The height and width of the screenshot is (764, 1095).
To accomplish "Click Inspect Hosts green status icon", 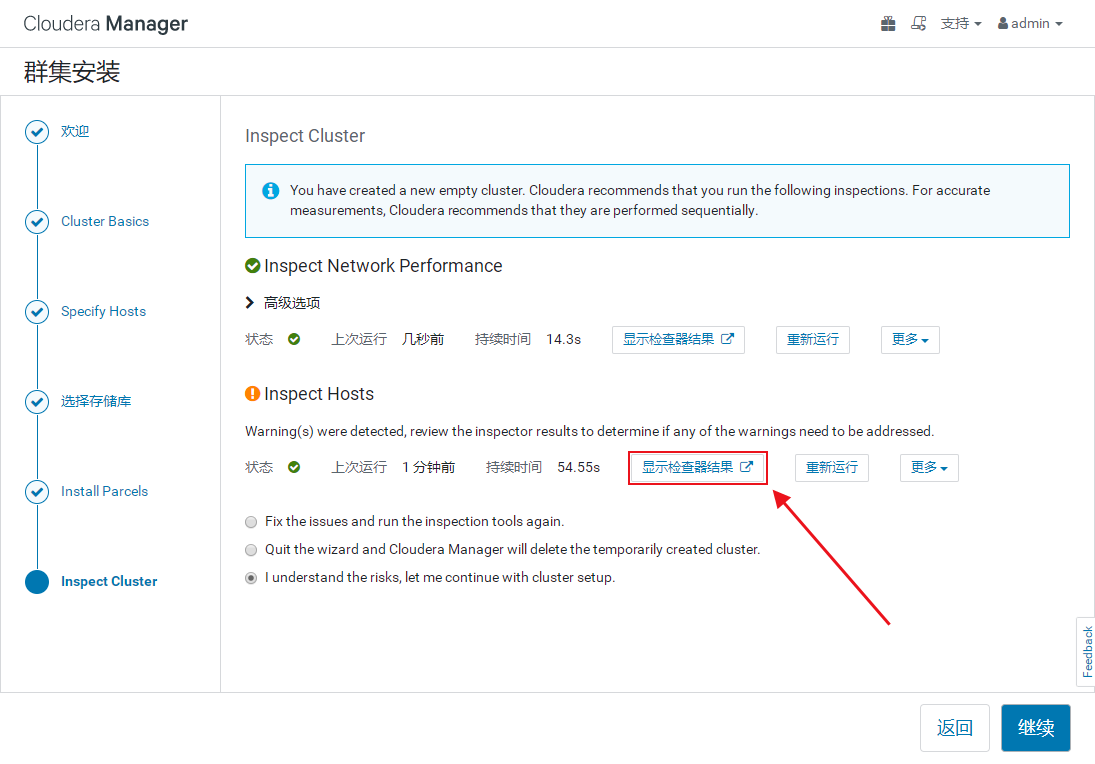I will pyautogui.click(x=294, y=467).
